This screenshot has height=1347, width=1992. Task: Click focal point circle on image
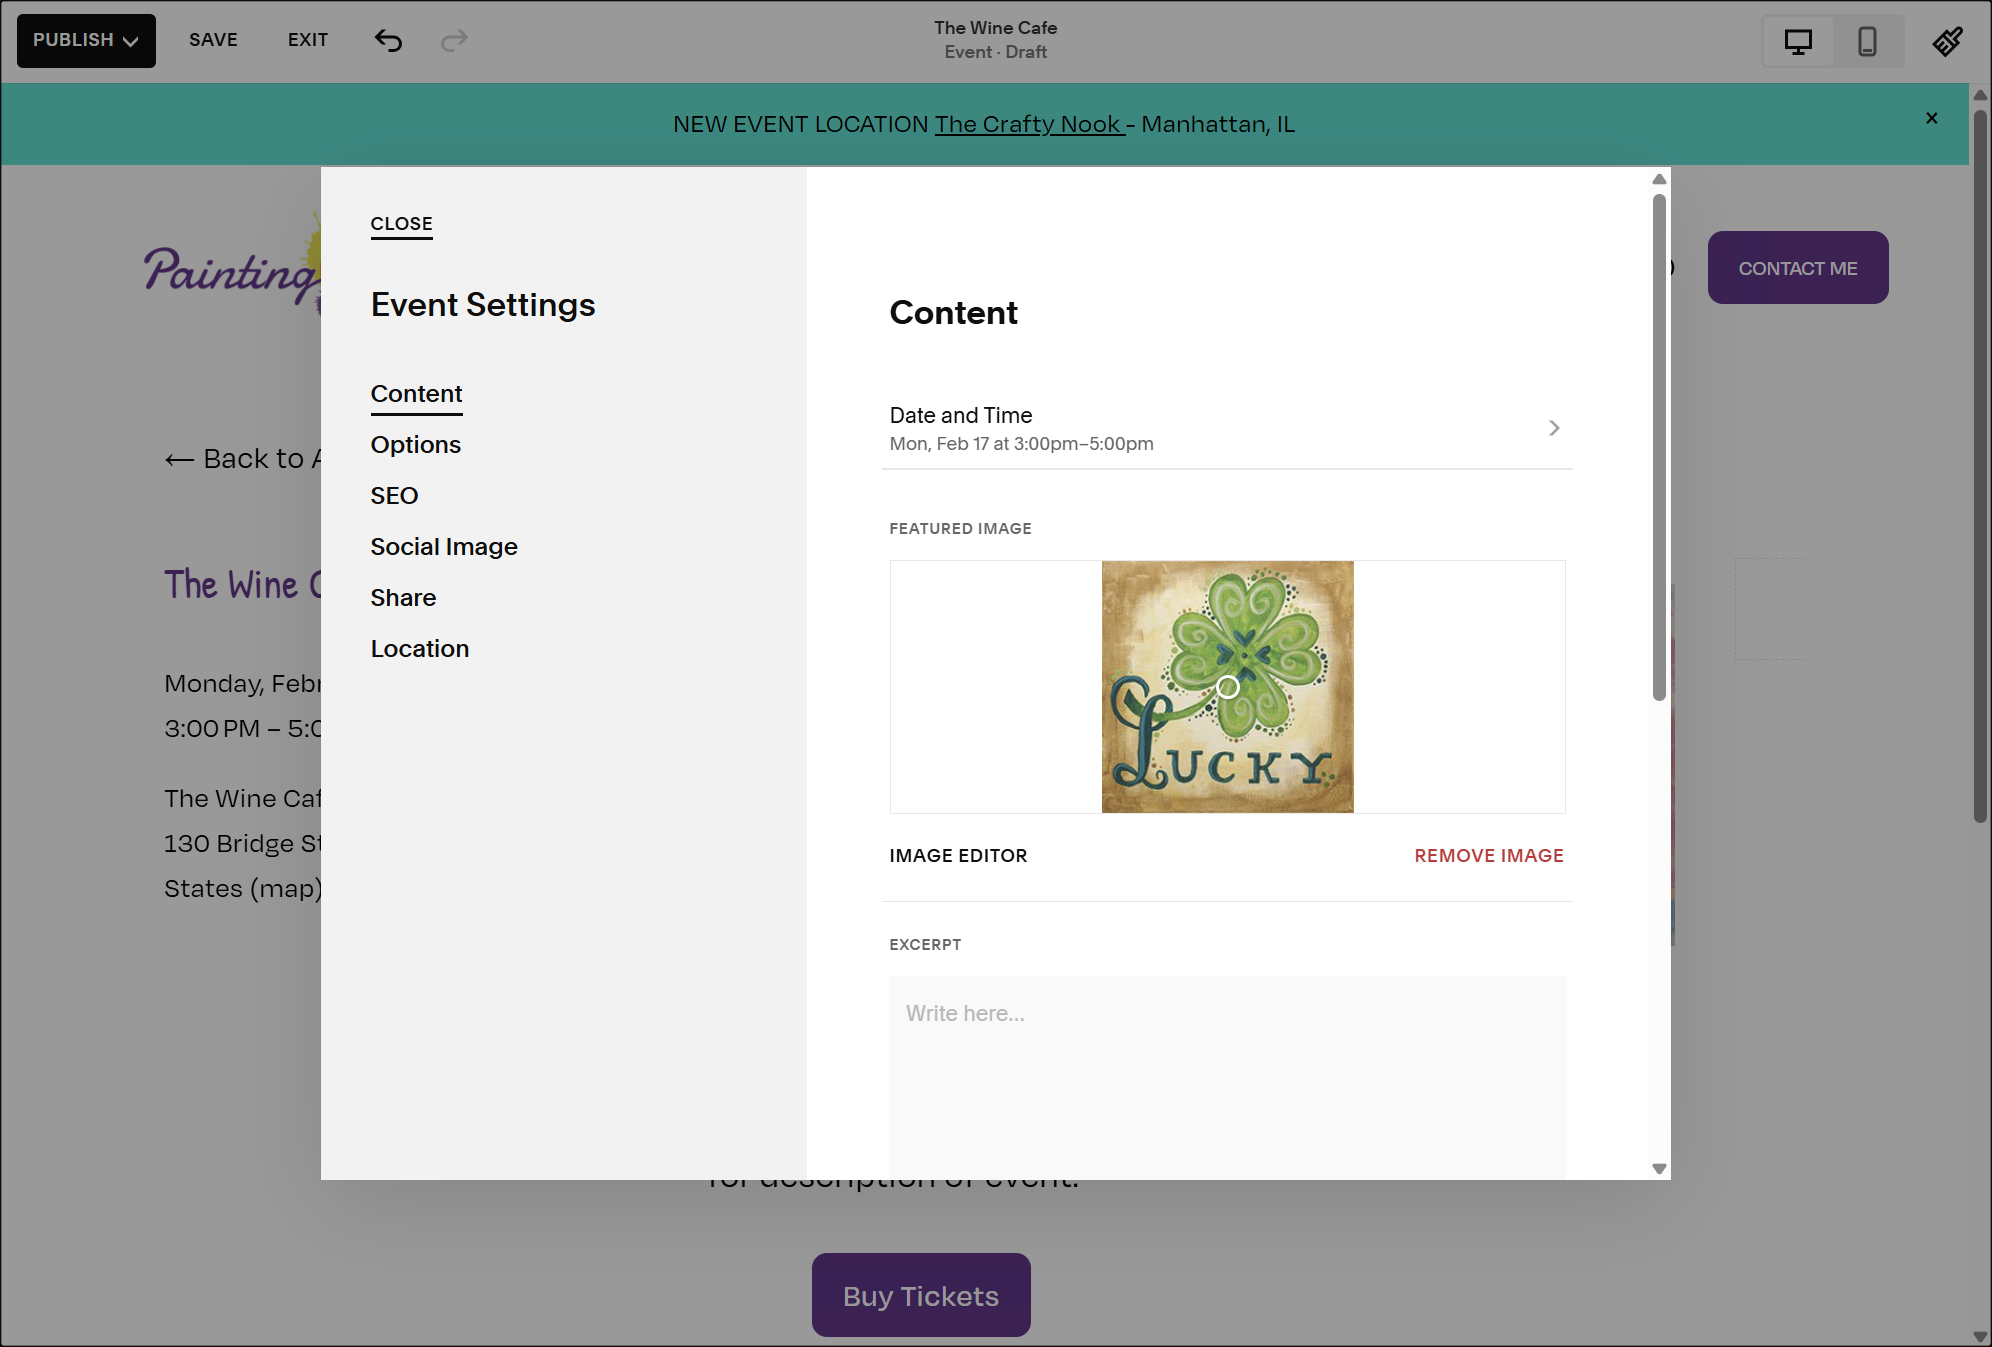(1227, 687)
